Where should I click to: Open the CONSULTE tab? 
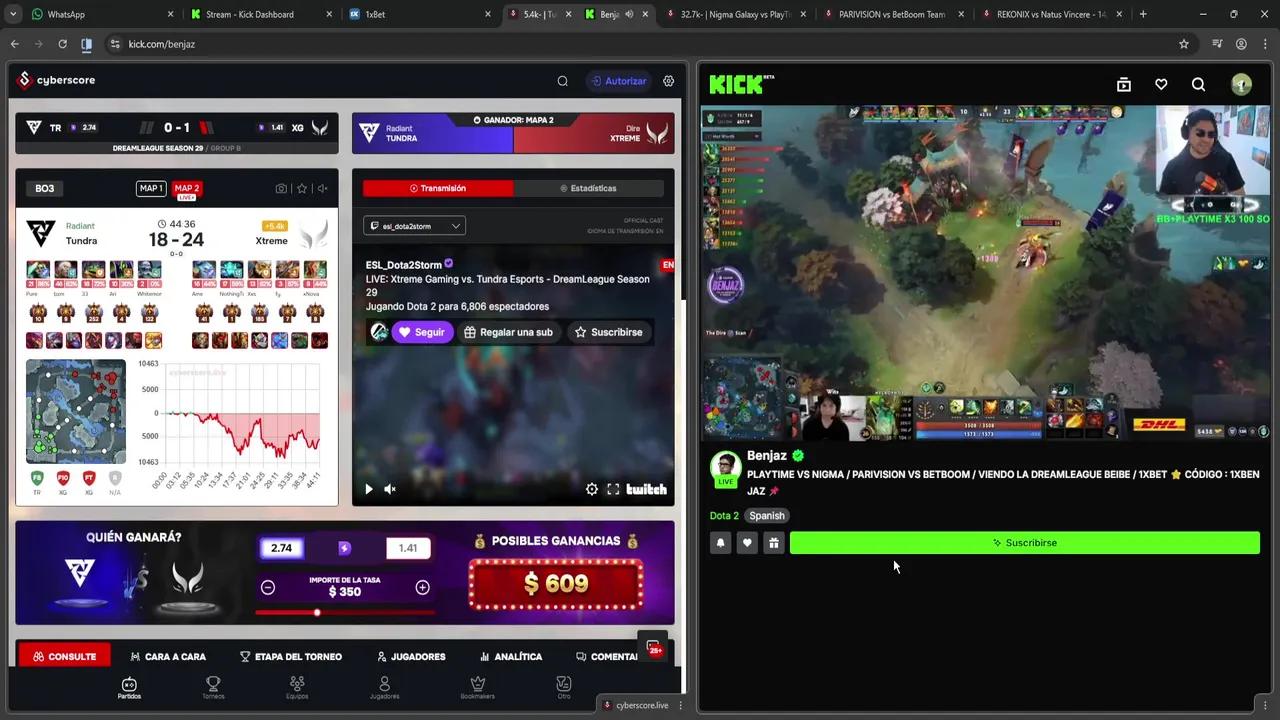[64, 657]
